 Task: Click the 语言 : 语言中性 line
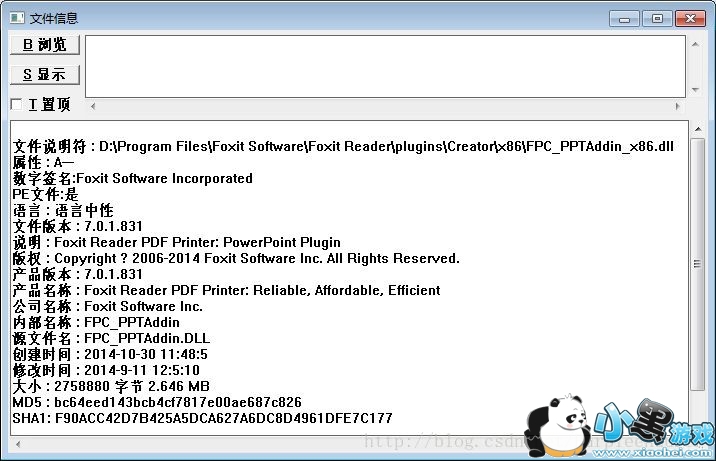63,210
